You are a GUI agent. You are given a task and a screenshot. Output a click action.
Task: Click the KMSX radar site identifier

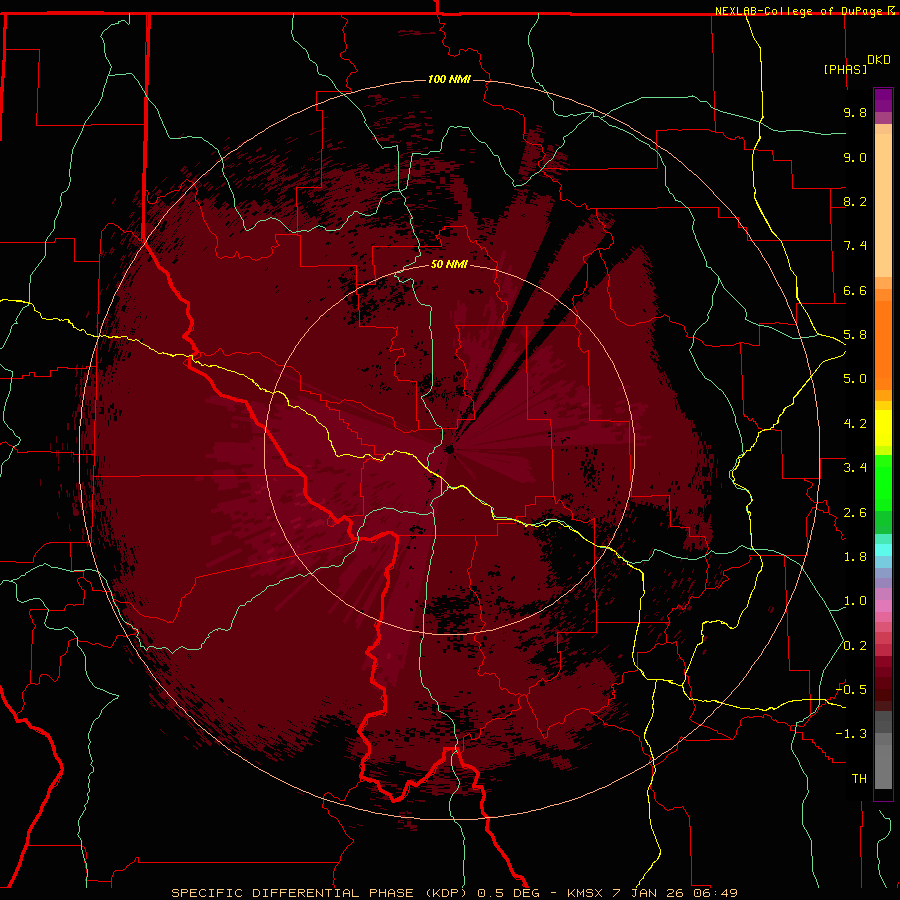(585, 893)
